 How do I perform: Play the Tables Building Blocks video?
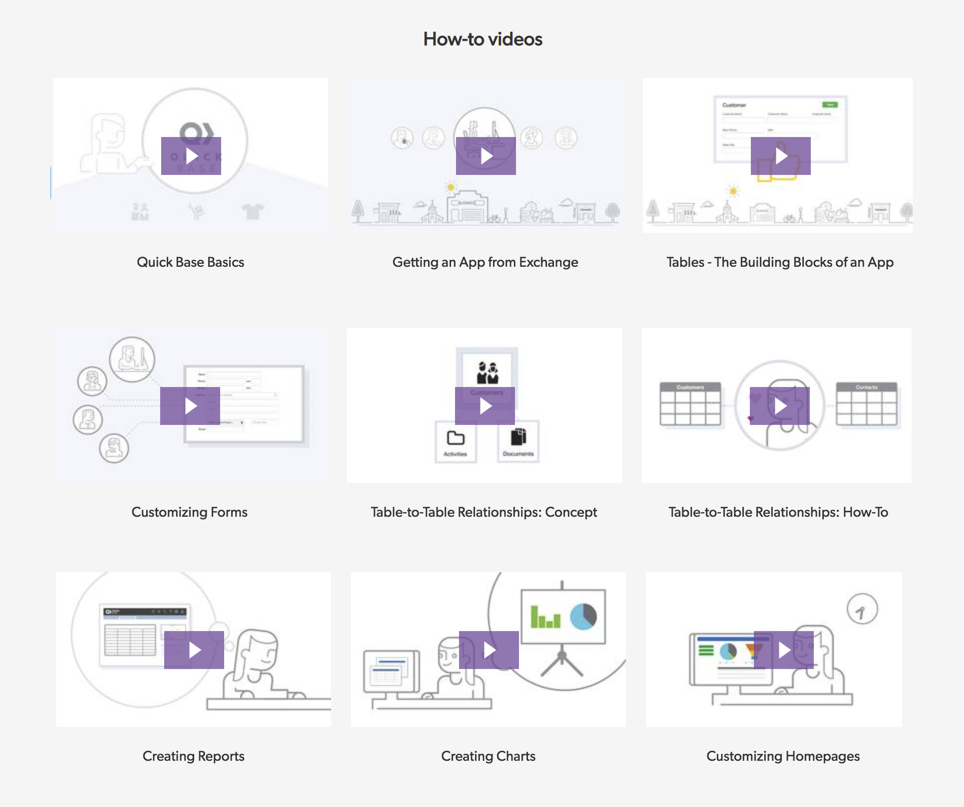click(x=781, y=155)
